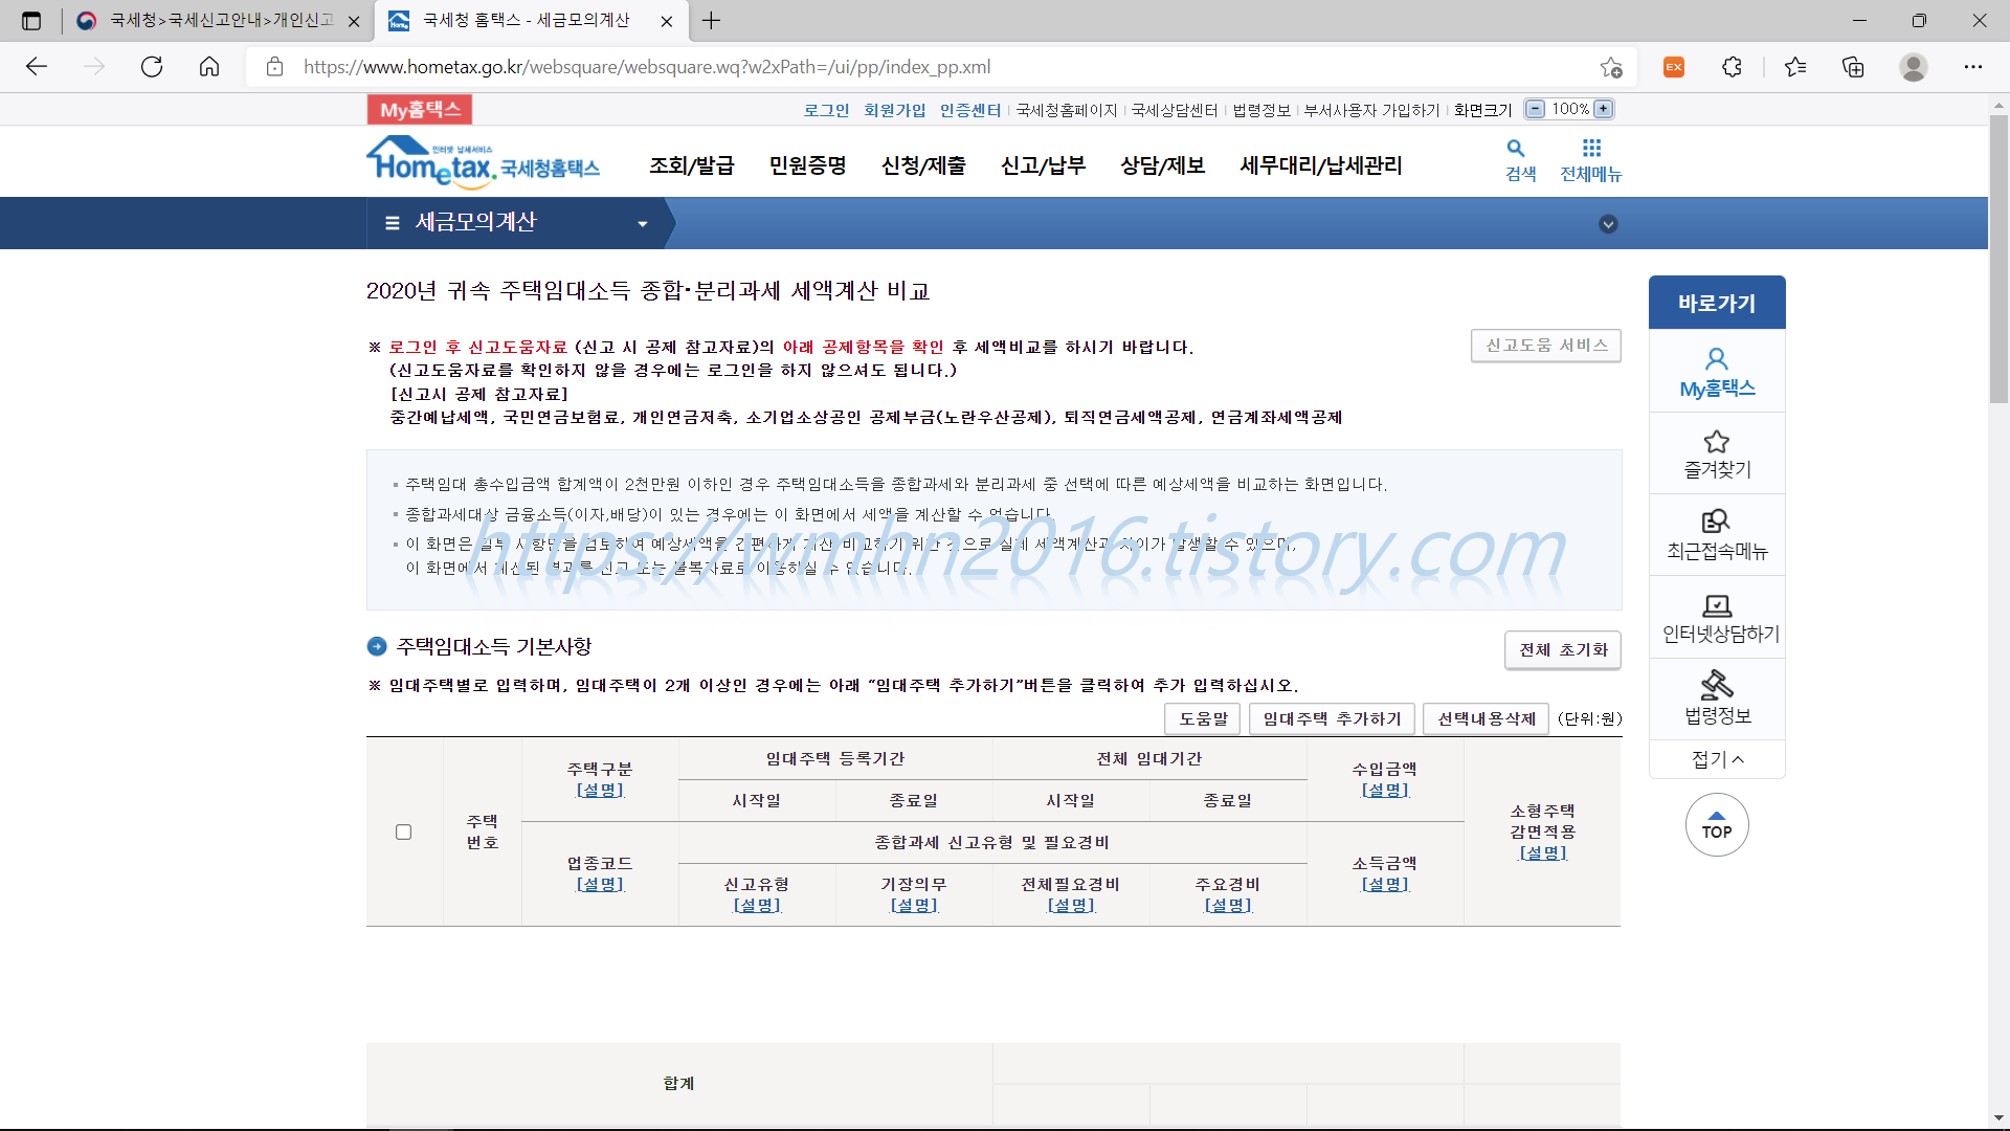Viewport: 2010px width, 1131px height.
Task: Click the 도움말 button
Action: 1202,719
